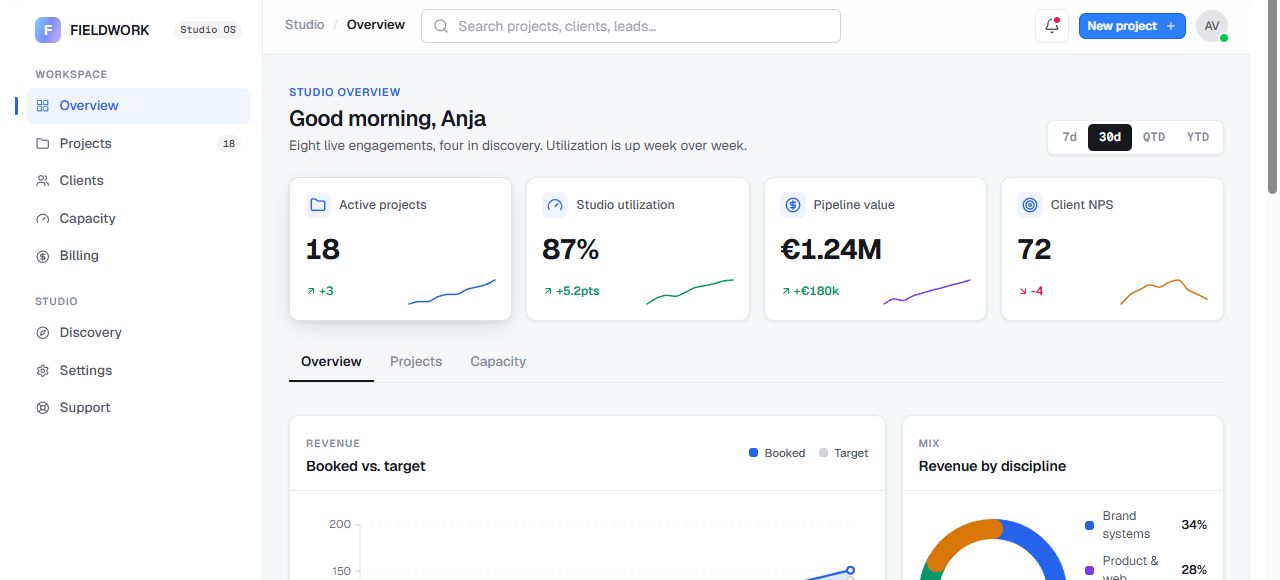Click the page vertical scrollbar thumb
Image resolution: width=1280 pixels, height=580 pixels.
click(1272, 98)
